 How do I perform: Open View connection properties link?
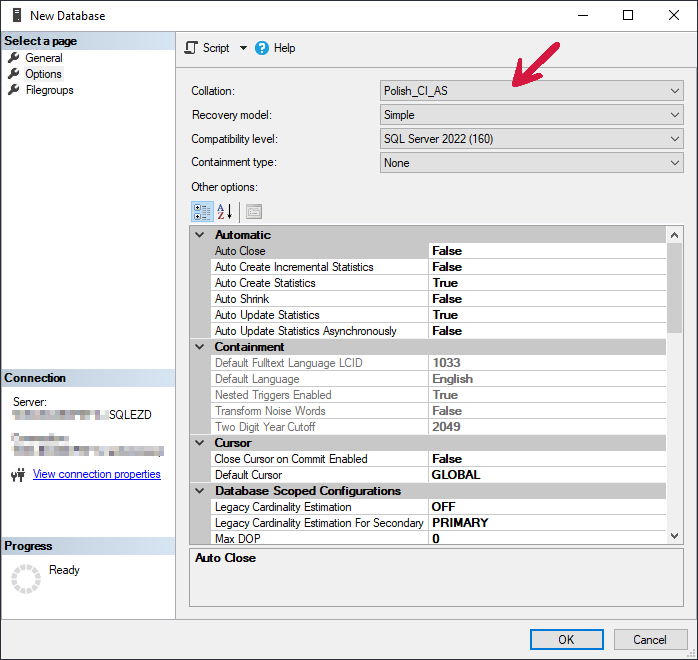click(96, 474)
